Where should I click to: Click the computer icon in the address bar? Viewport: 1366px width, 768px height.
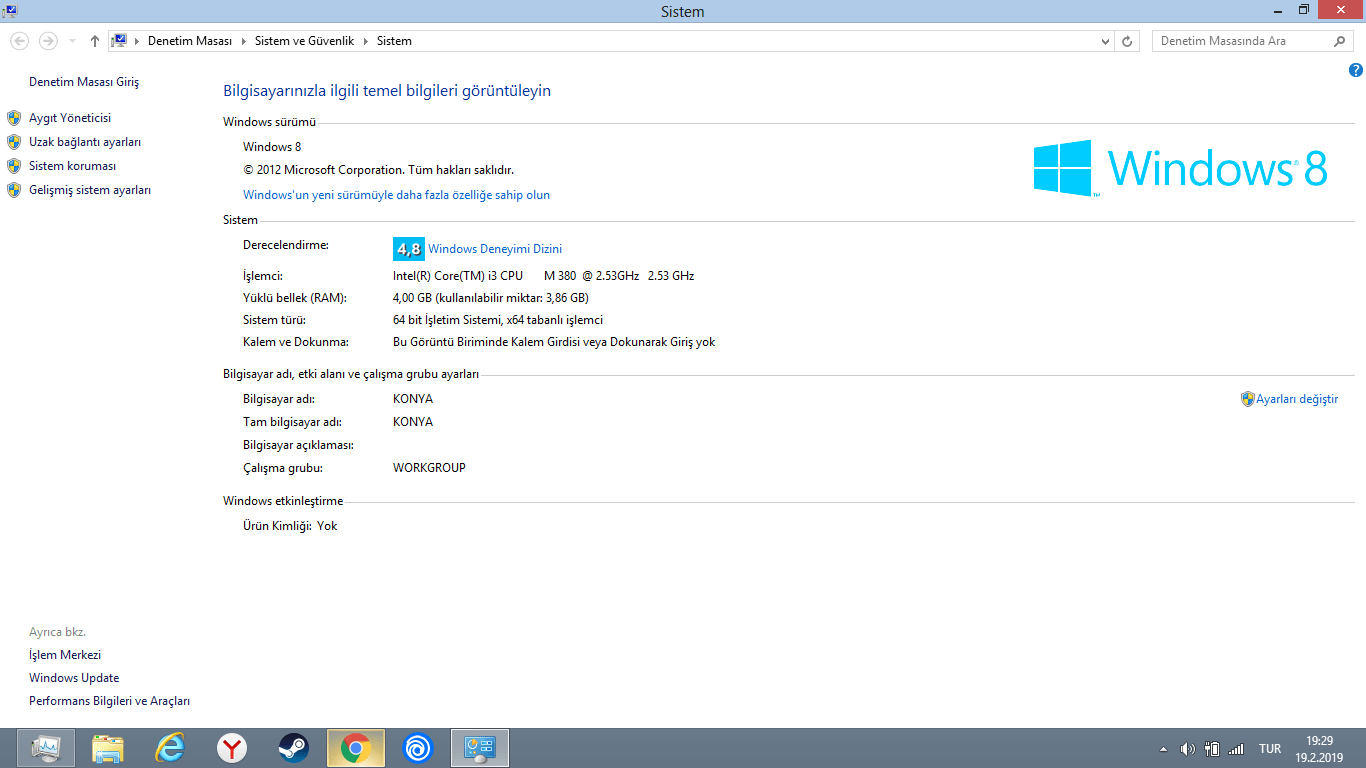(120, 41)
